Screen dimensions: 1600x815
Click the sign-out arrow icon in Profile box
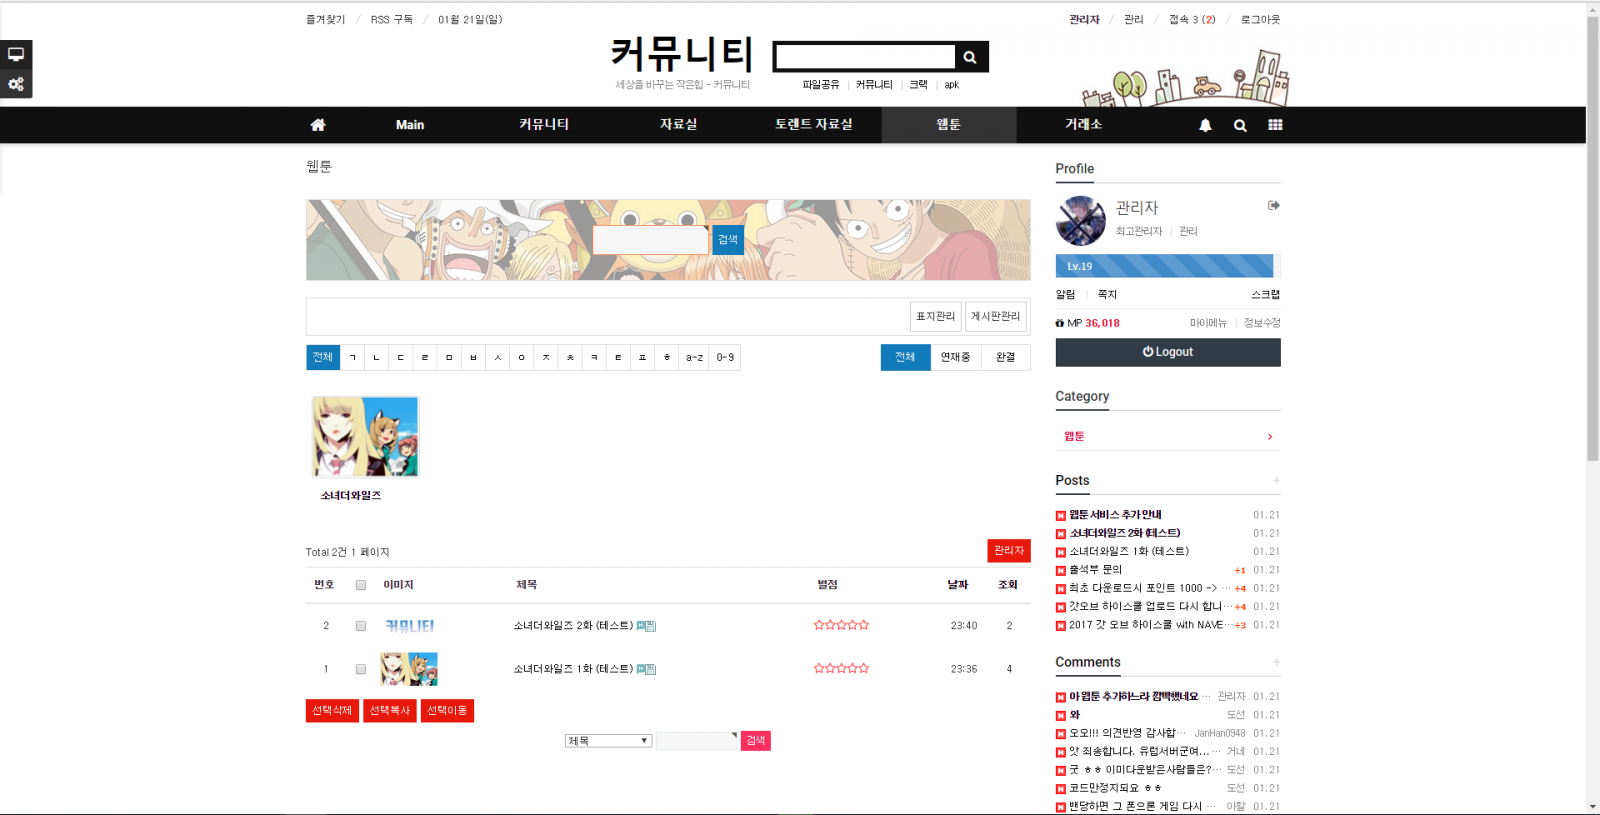point(1273,205)
